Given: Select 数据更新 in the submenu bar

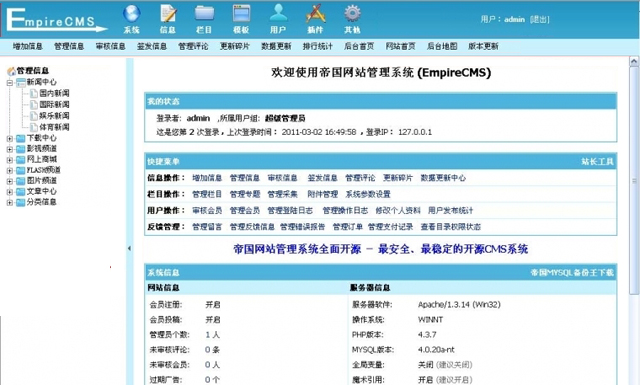Looking at the screenshot, I should pyautogui.click(x=276, y=46).
